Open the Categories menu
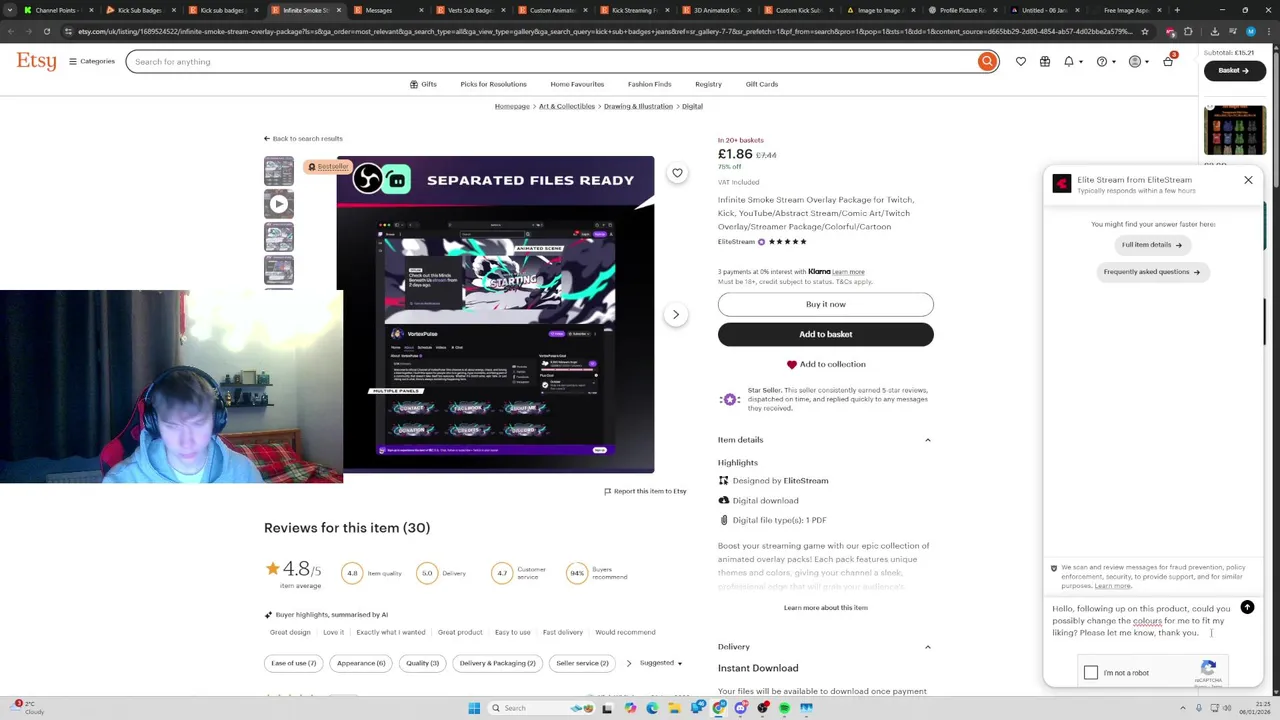 click(x=91, y=62)
